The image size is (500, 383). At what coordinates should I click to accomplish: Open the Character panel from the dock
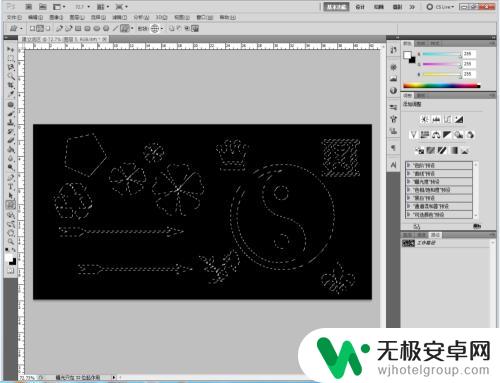coord(394,165)
